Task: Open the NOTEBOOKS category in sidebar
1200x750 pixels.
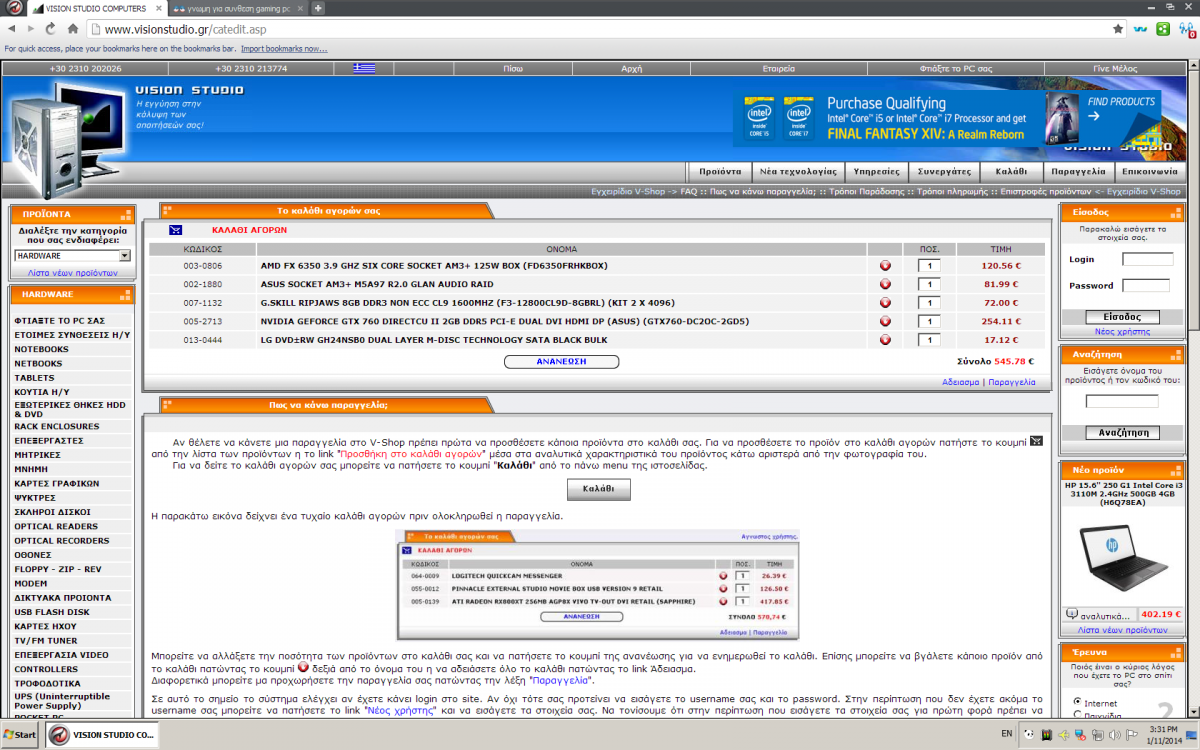Action: coord(42,349)
